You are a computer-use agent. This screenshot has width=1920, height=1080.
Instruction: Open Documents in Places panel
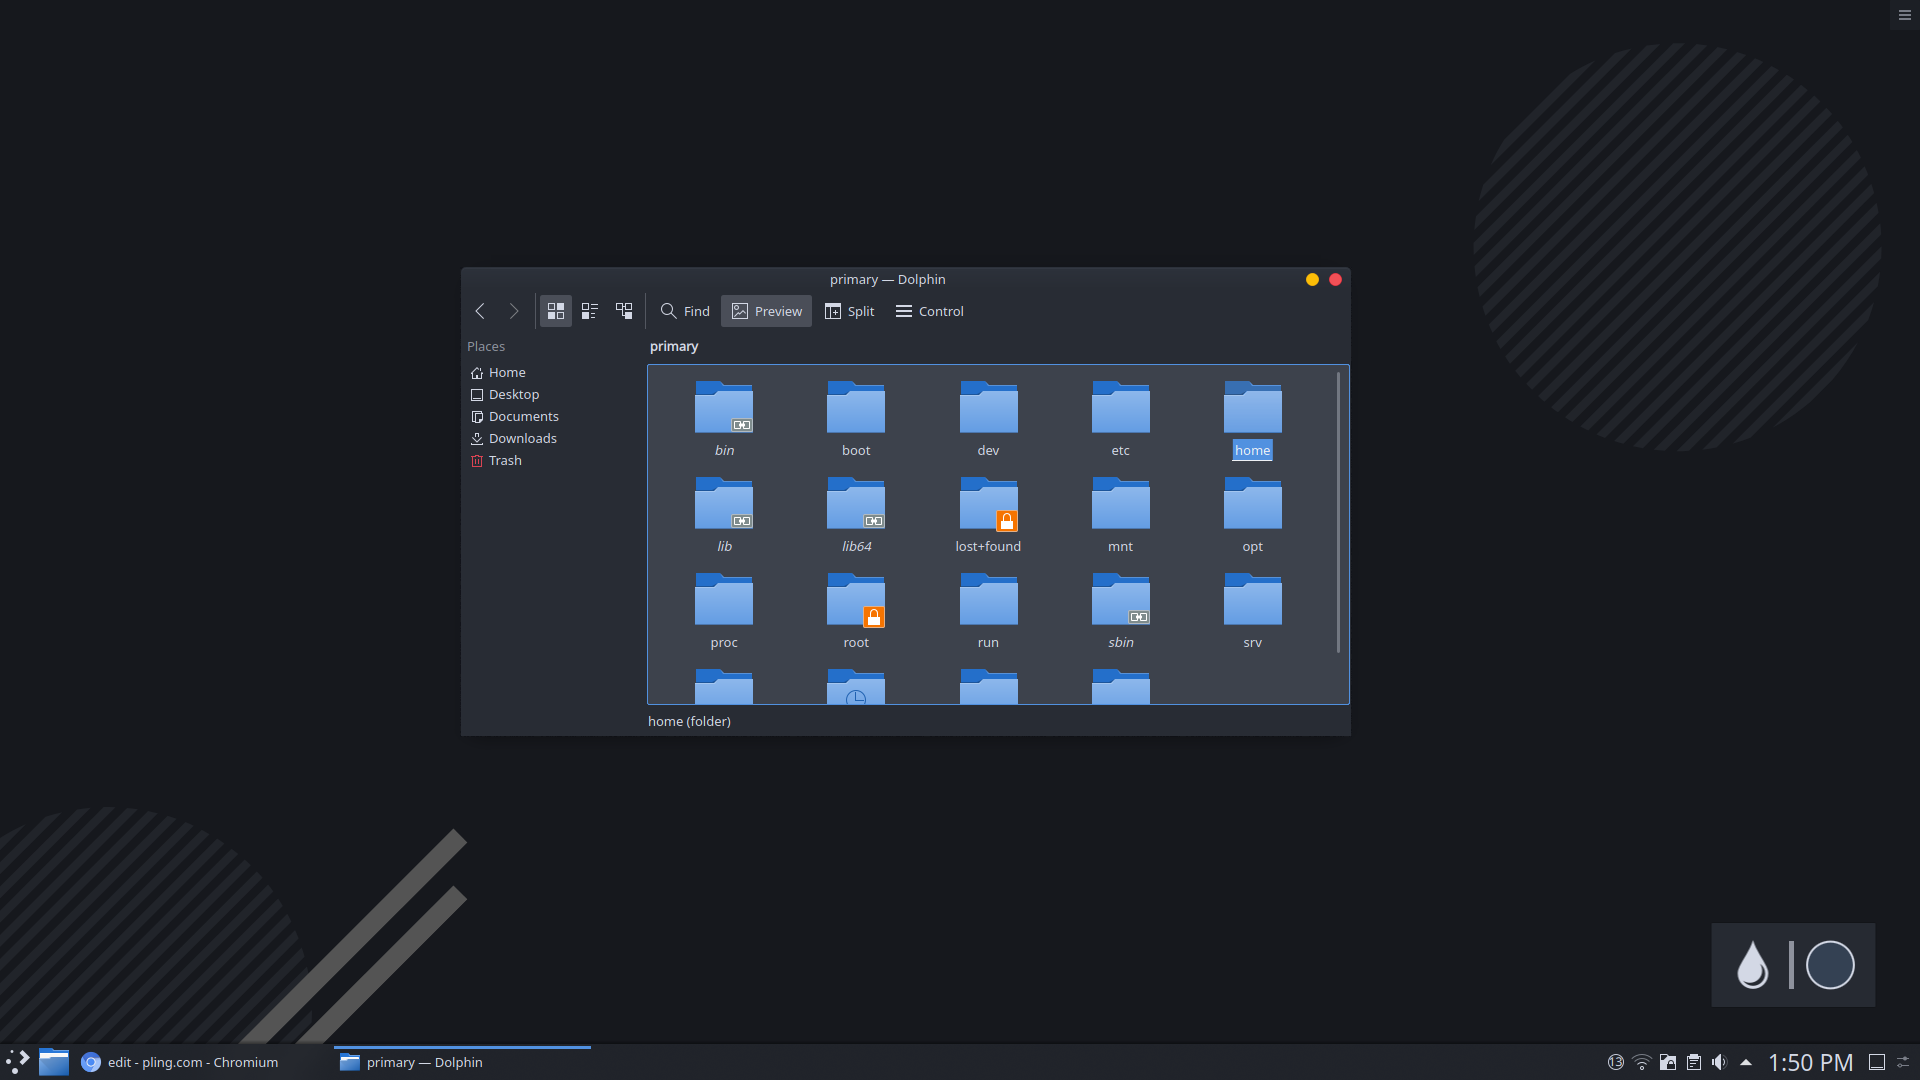coord(515,416)
